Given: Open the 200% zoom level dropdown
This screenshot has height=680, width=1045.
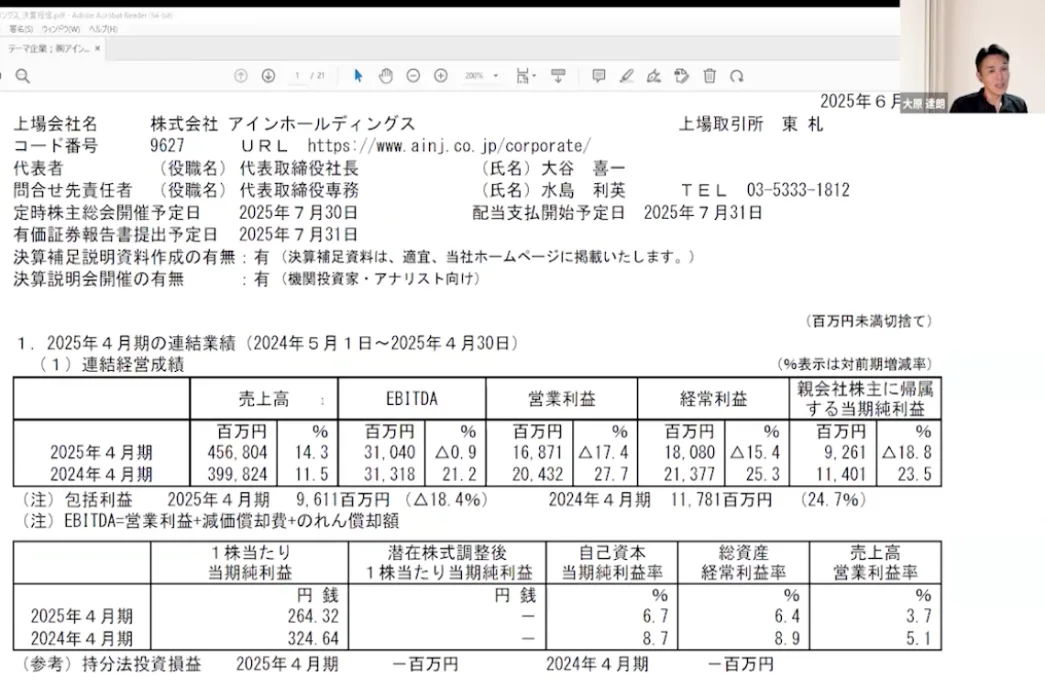Looking at the screenshot, I should point(481,76).
